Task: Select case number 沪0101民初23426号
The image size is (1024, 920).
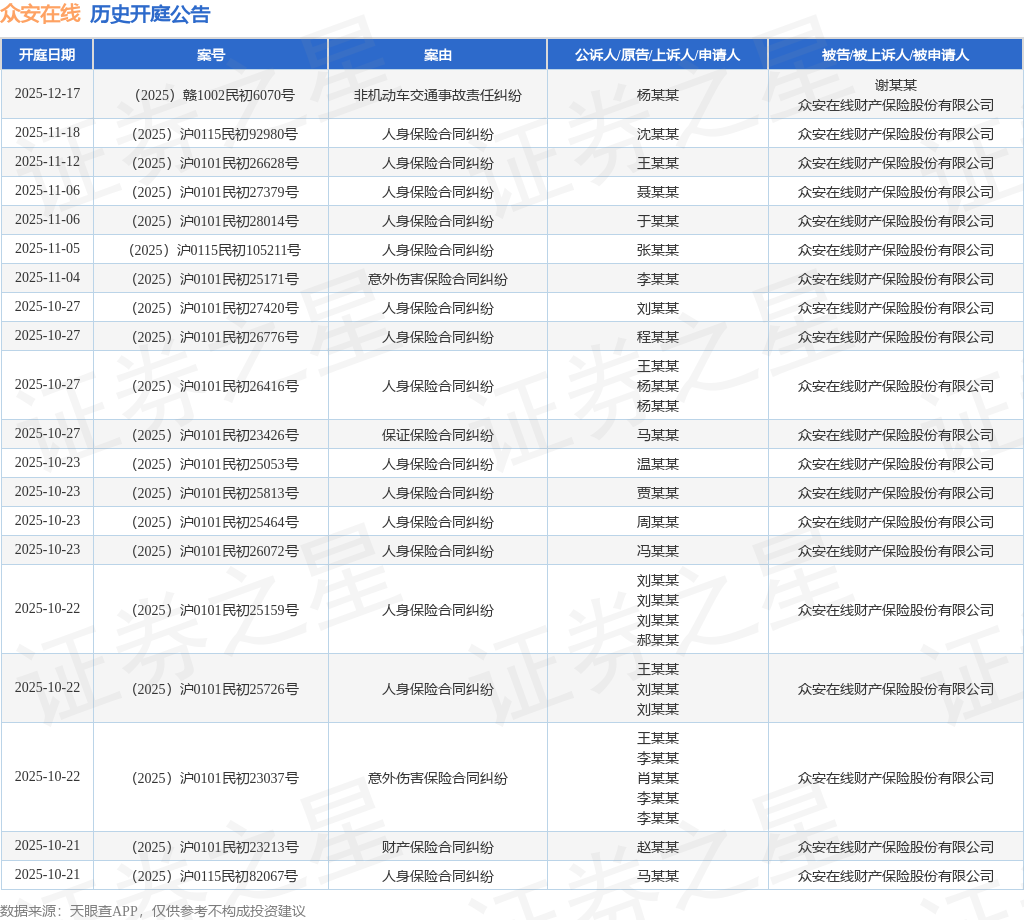Action: pyautogui.click(x=215, y=436)
